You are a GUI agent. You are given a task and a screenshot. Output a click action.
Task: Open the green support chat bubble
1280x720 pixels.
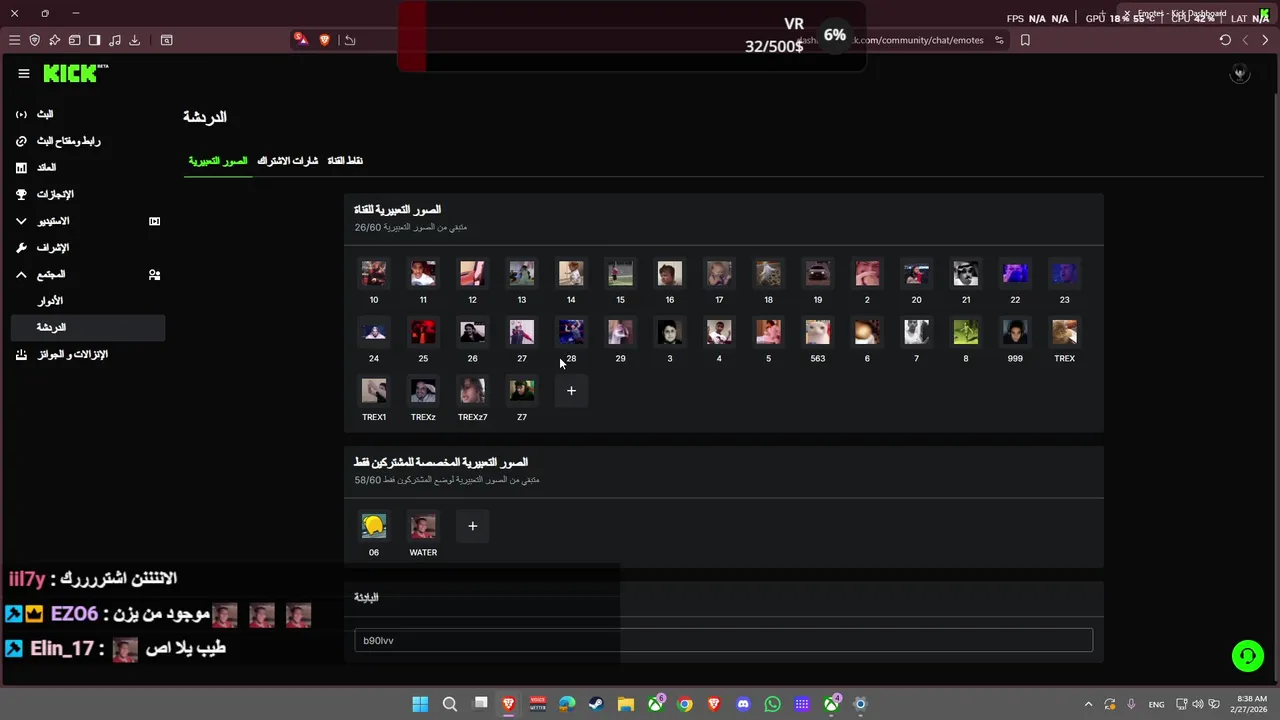coord(1248,656)
